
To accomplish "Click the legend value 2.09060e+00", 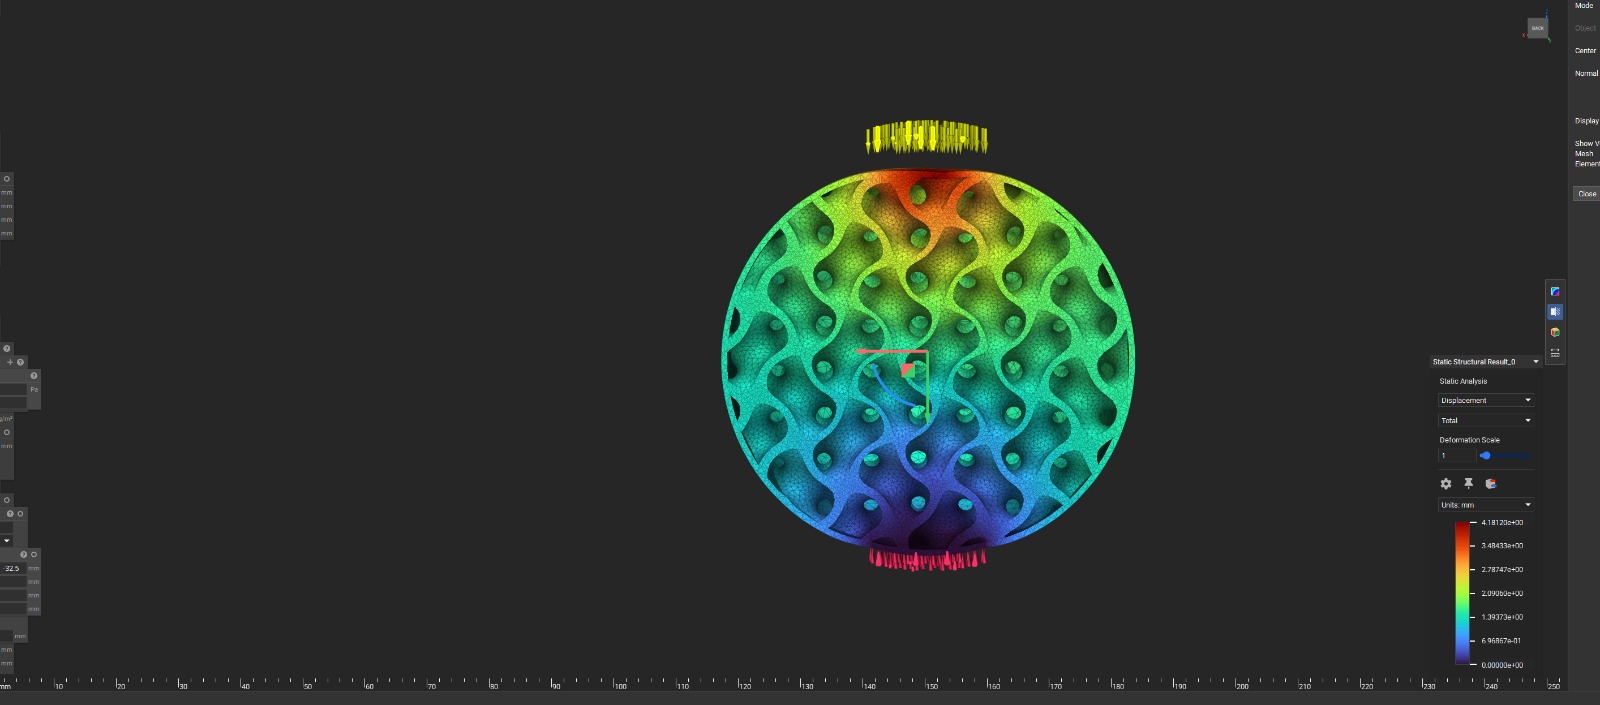I will click(x=1502, y=594).
